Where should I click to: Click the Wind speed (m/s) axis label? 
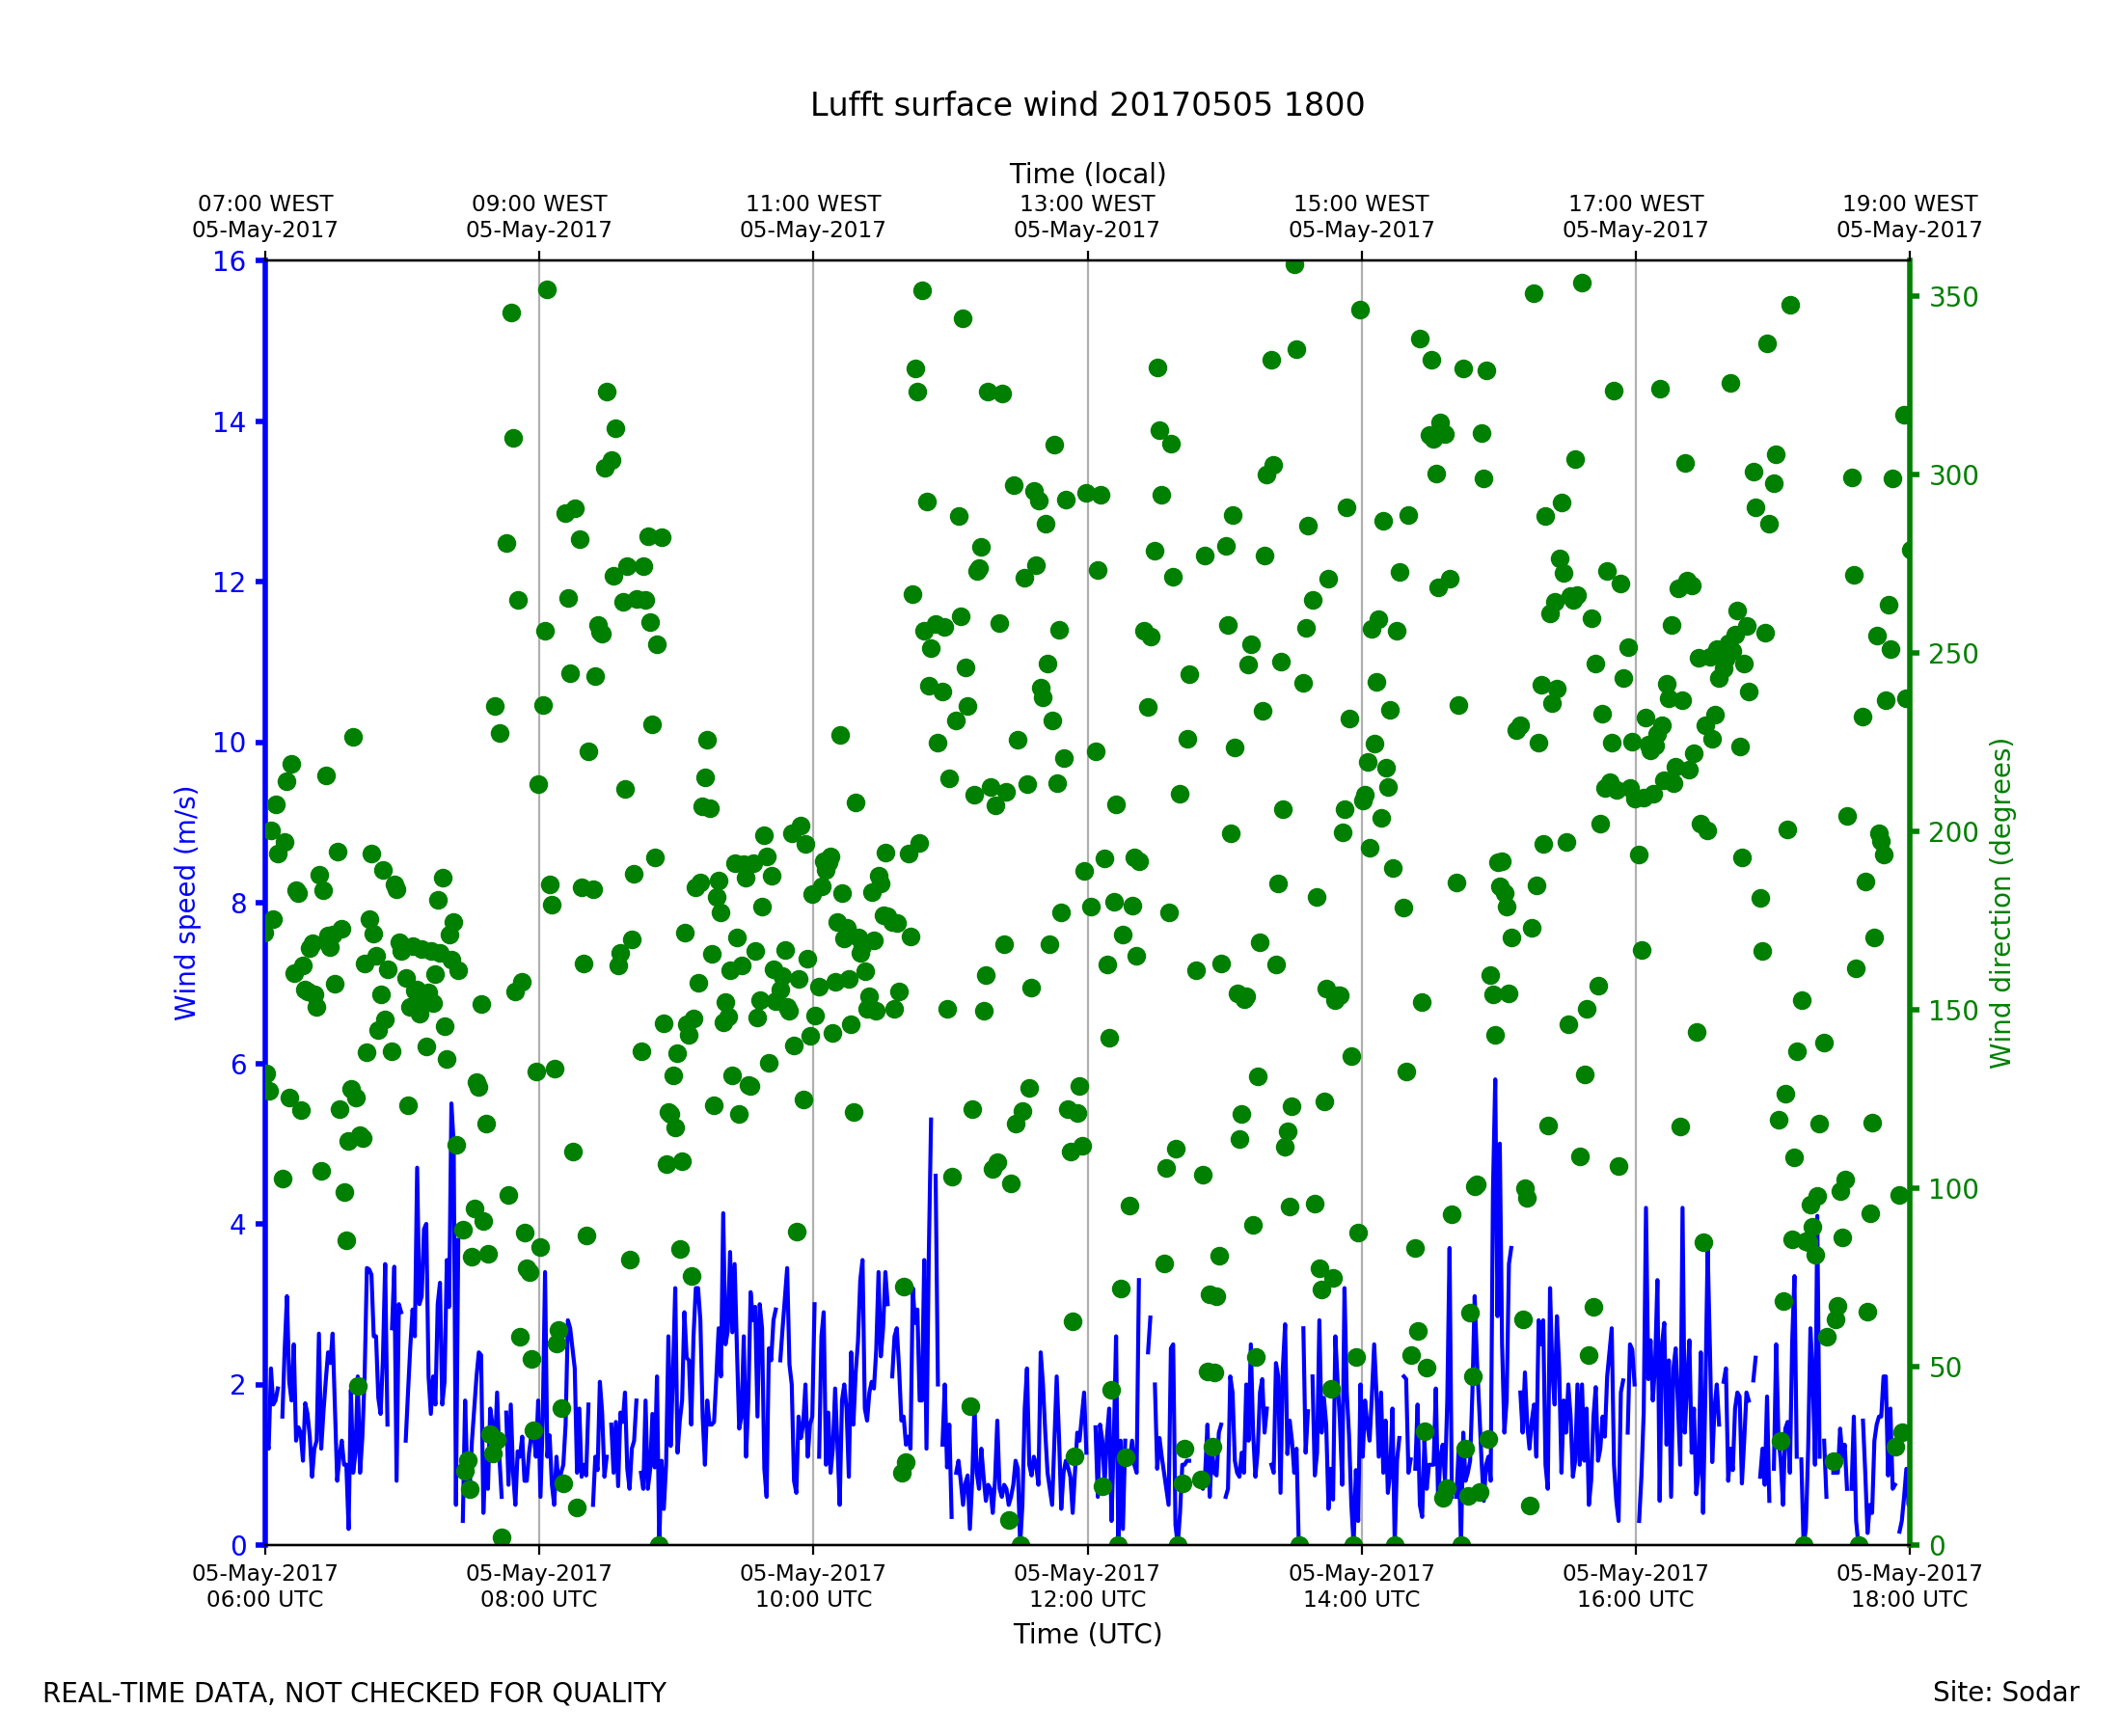click(x=186, y=903)
